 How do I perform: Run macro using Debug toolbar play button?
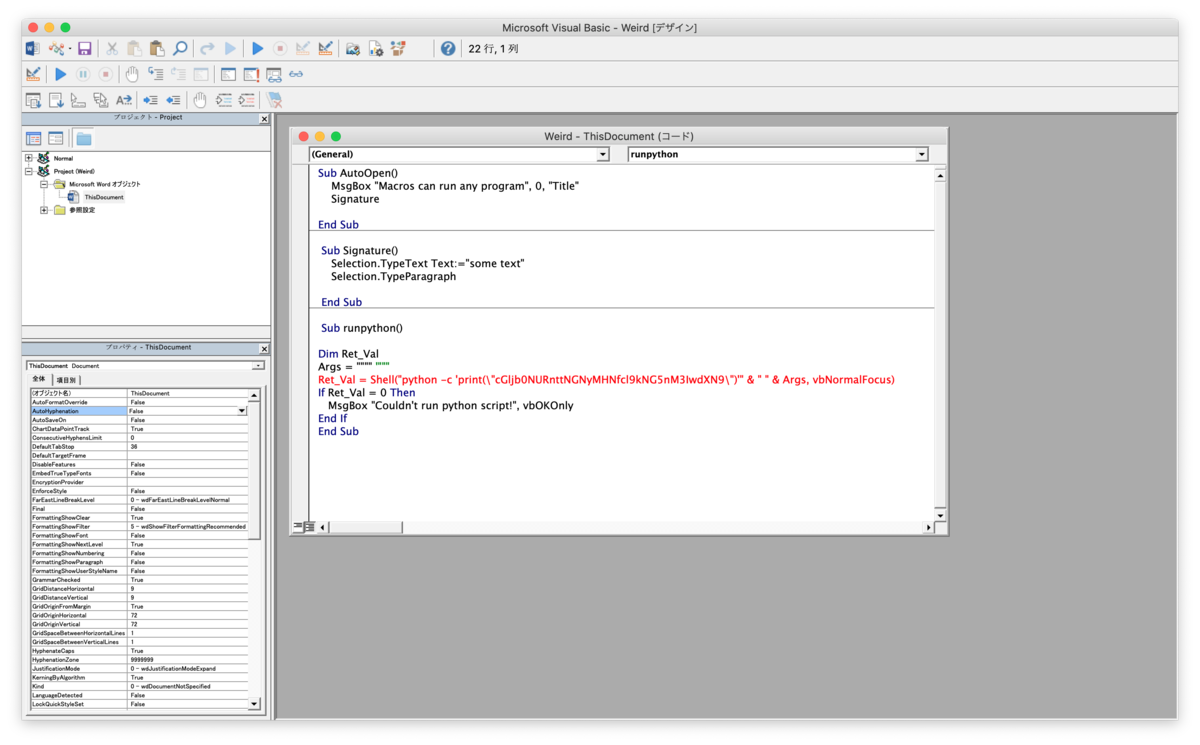tap(60, 74)
